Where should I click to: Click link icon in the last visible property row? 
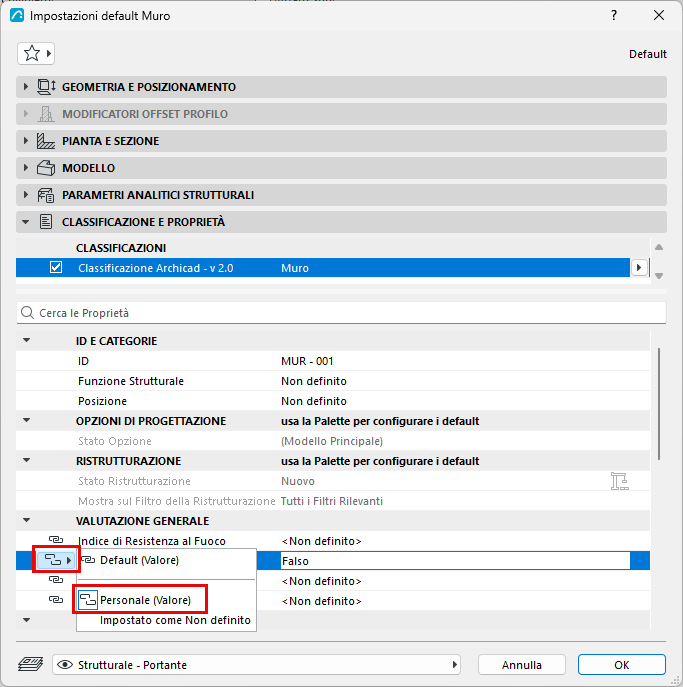[56, 600]
